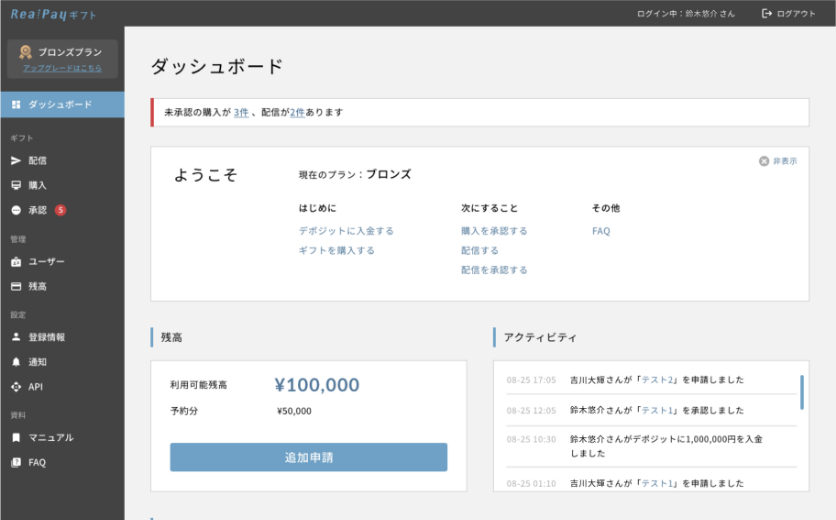Click the FAQ help icon in sidebar
This screenshot has width=836, height=520.
pos(16,462)
